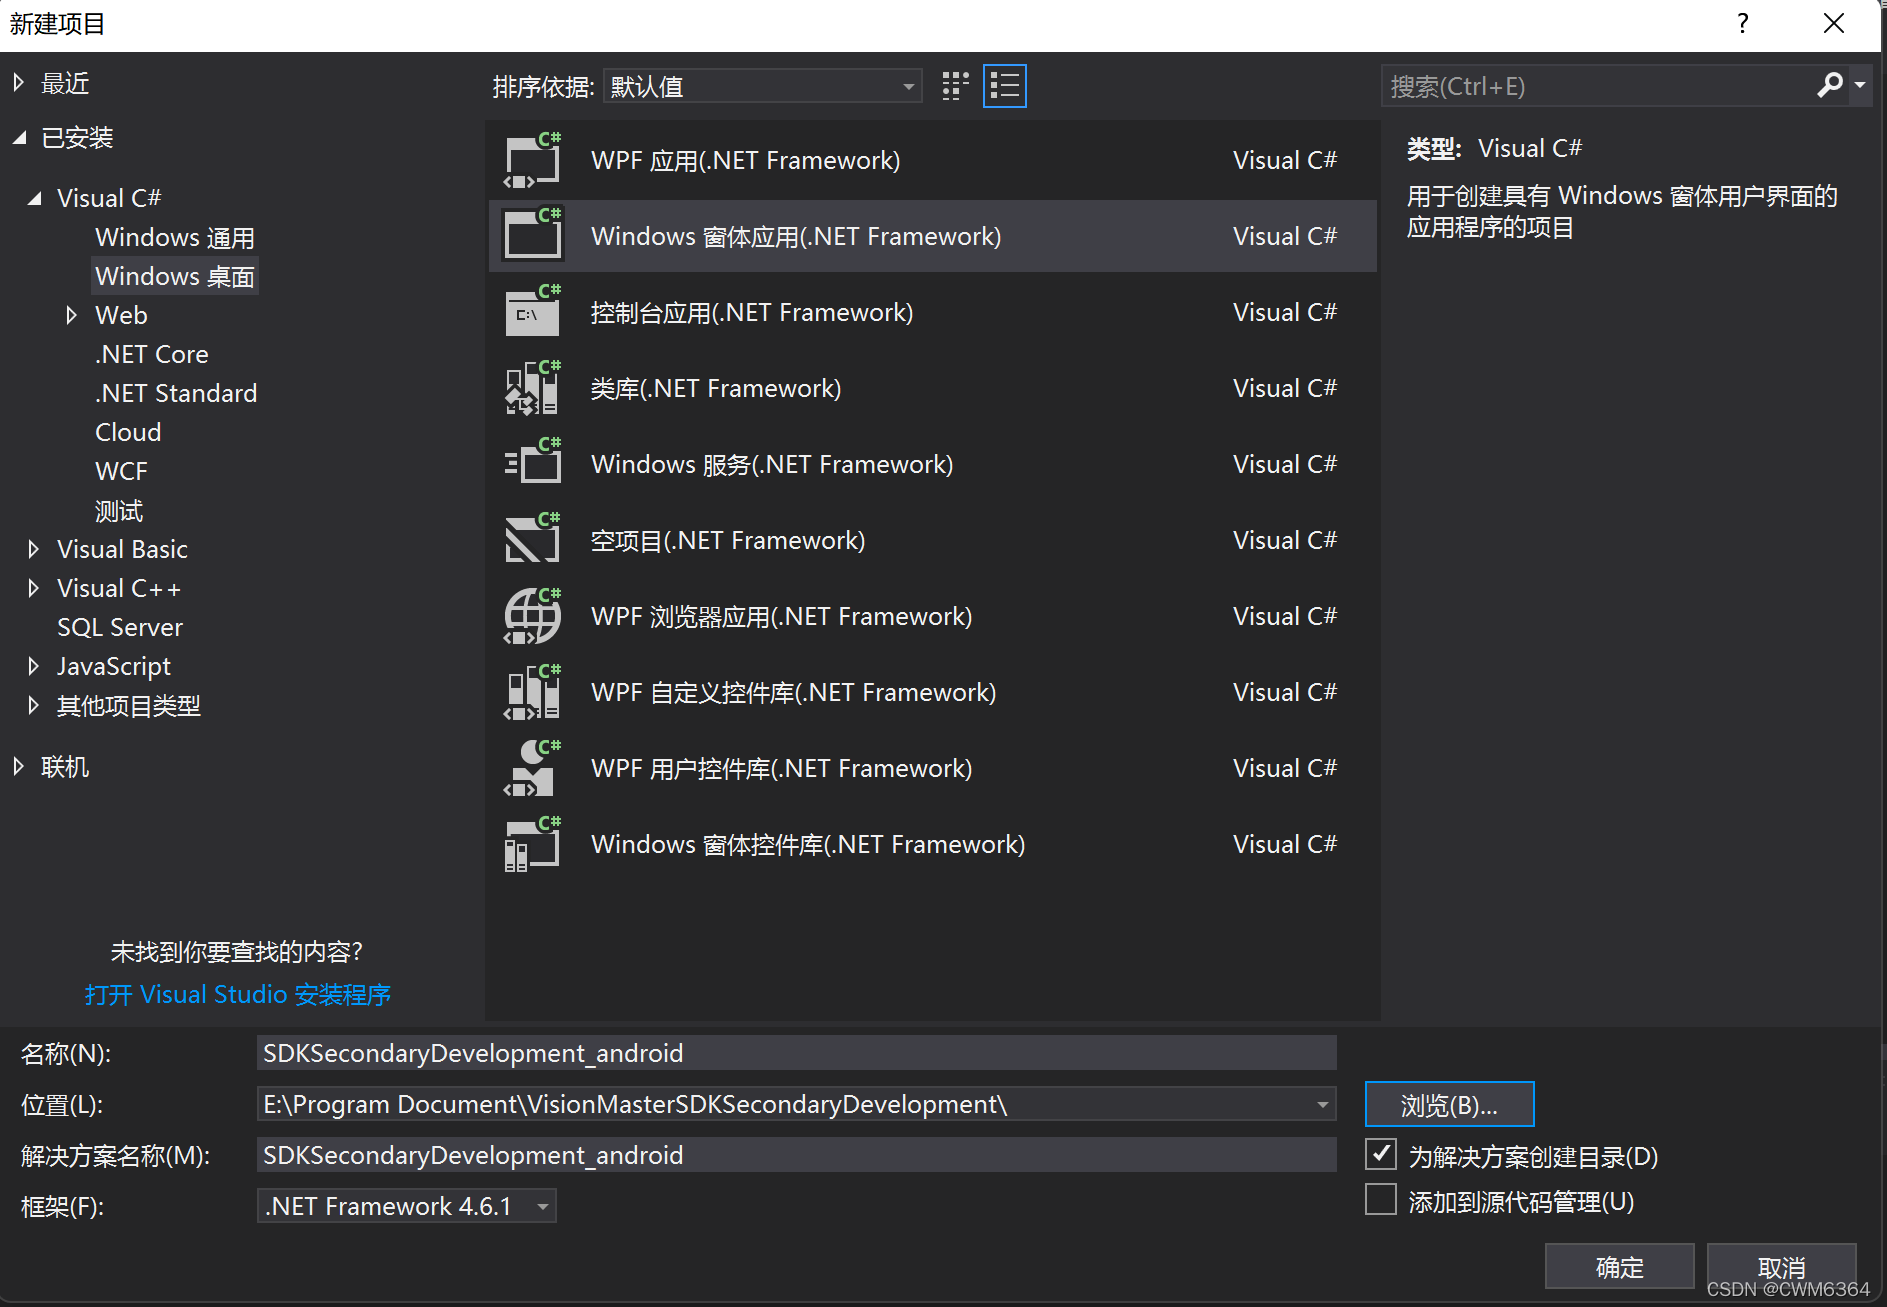1887x1307 pixels.
Task: Select 控制台应用(.NET Framework) template text
Action: tap(752, 312)
